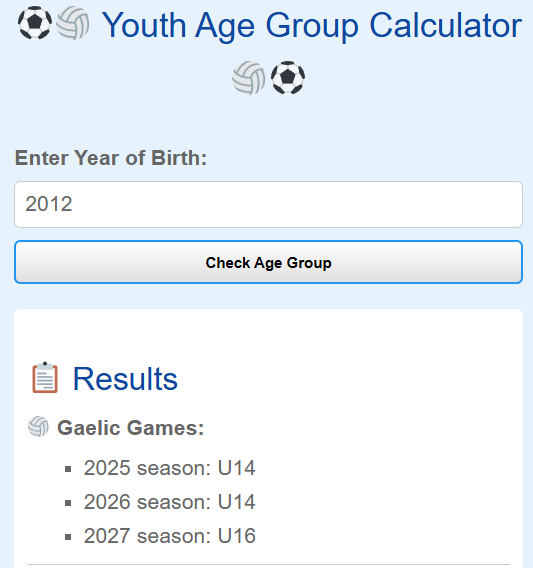
Task: Click the Results heading text
Action: coord(125,379)
